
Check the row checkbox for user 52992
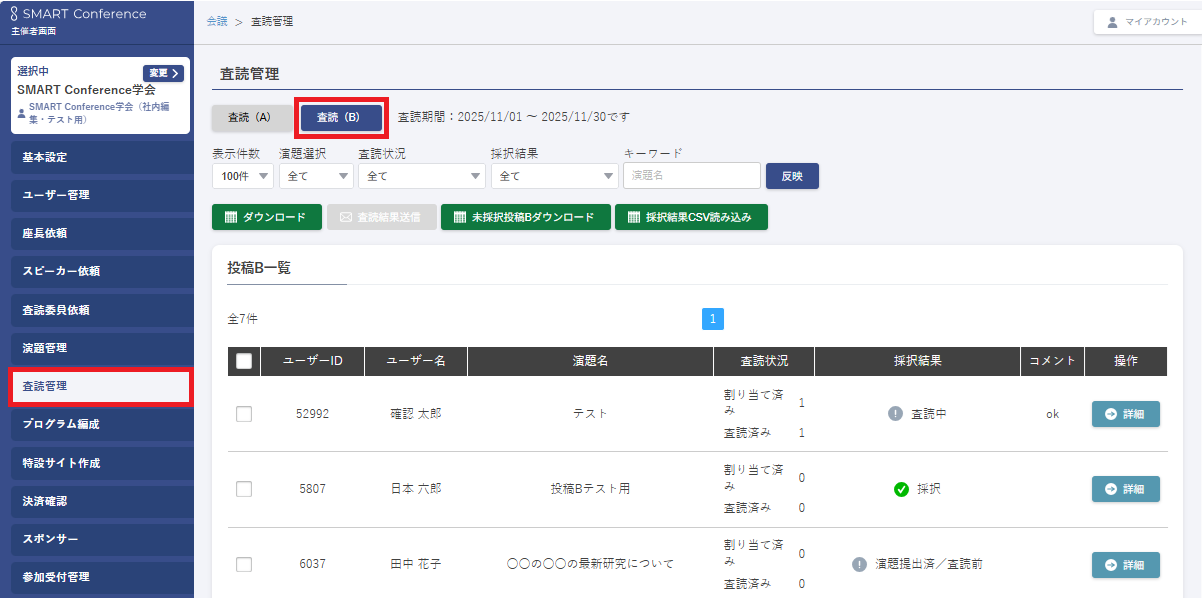pos(244,414)
